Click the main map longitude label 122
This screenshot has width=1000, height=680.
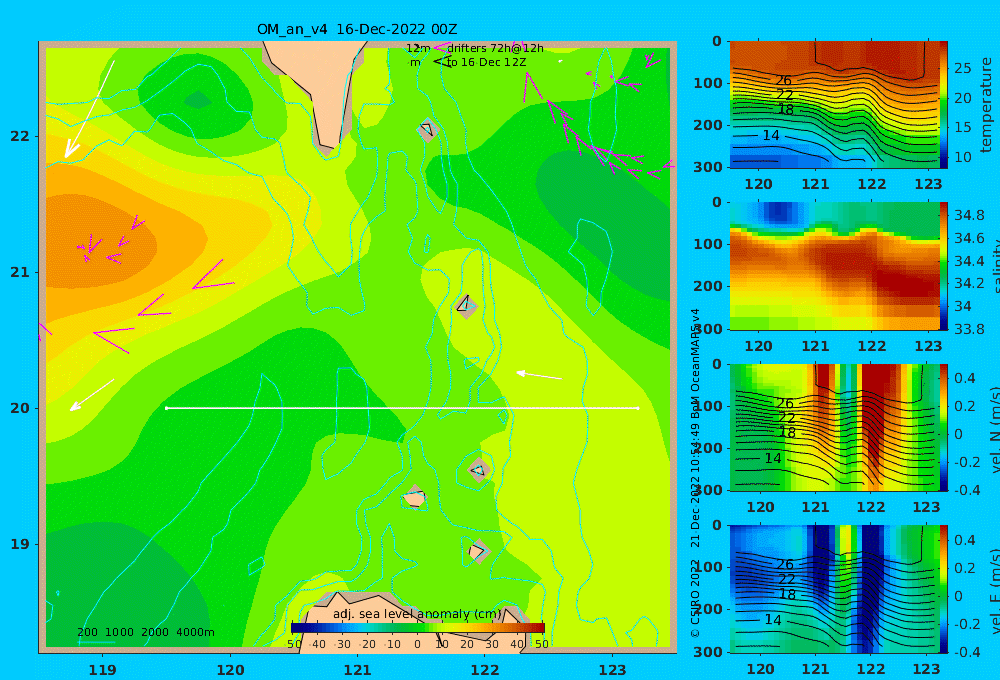(485, 670)
